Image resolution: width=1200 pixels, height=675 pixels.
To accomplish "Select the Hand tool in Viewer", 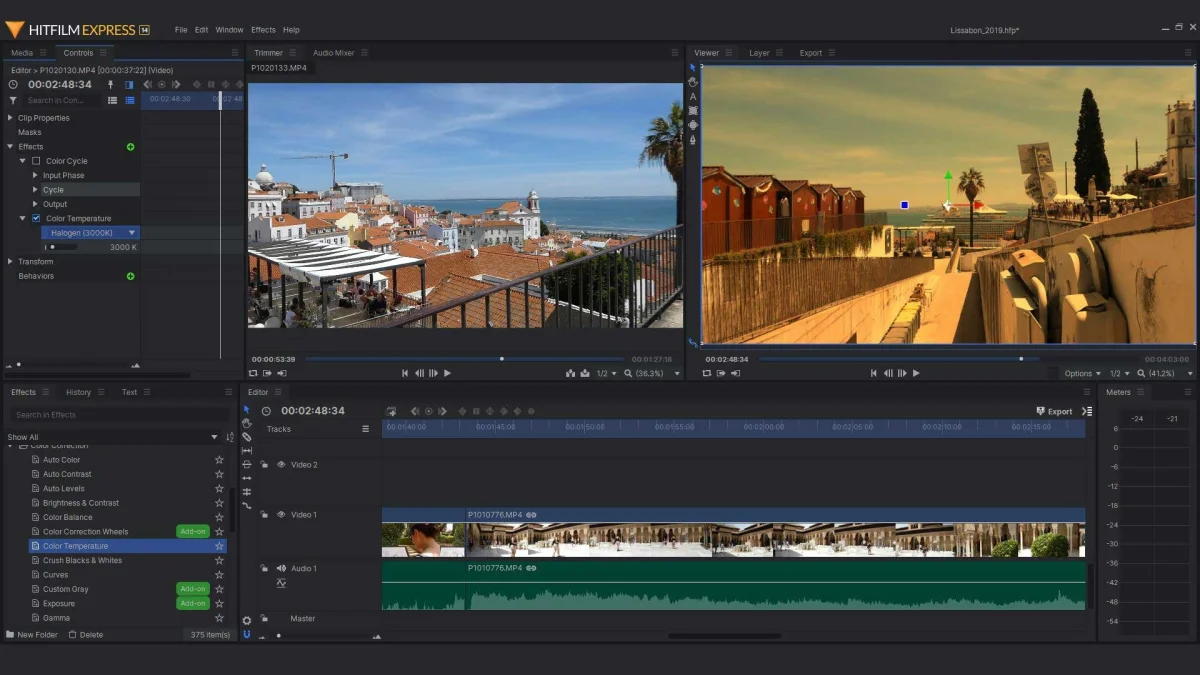I will (x=693, y=82).
